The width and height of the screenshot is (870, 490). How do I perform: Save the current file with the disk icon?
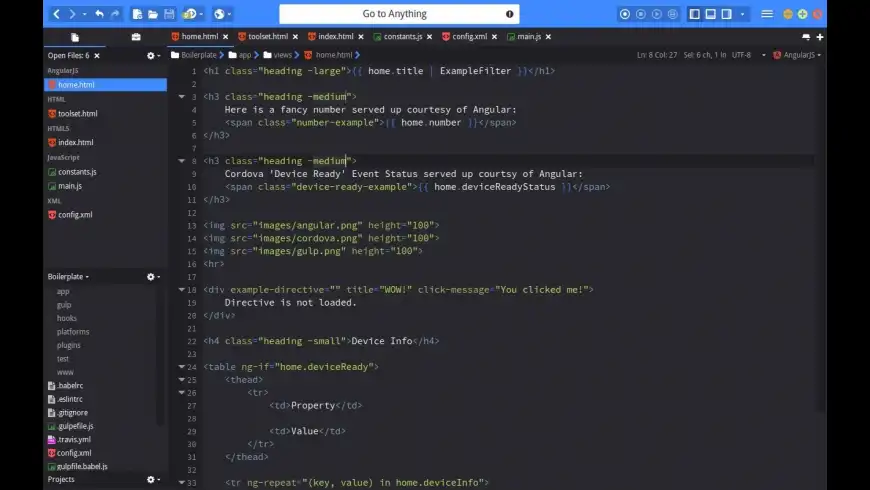tap(169, 14)
